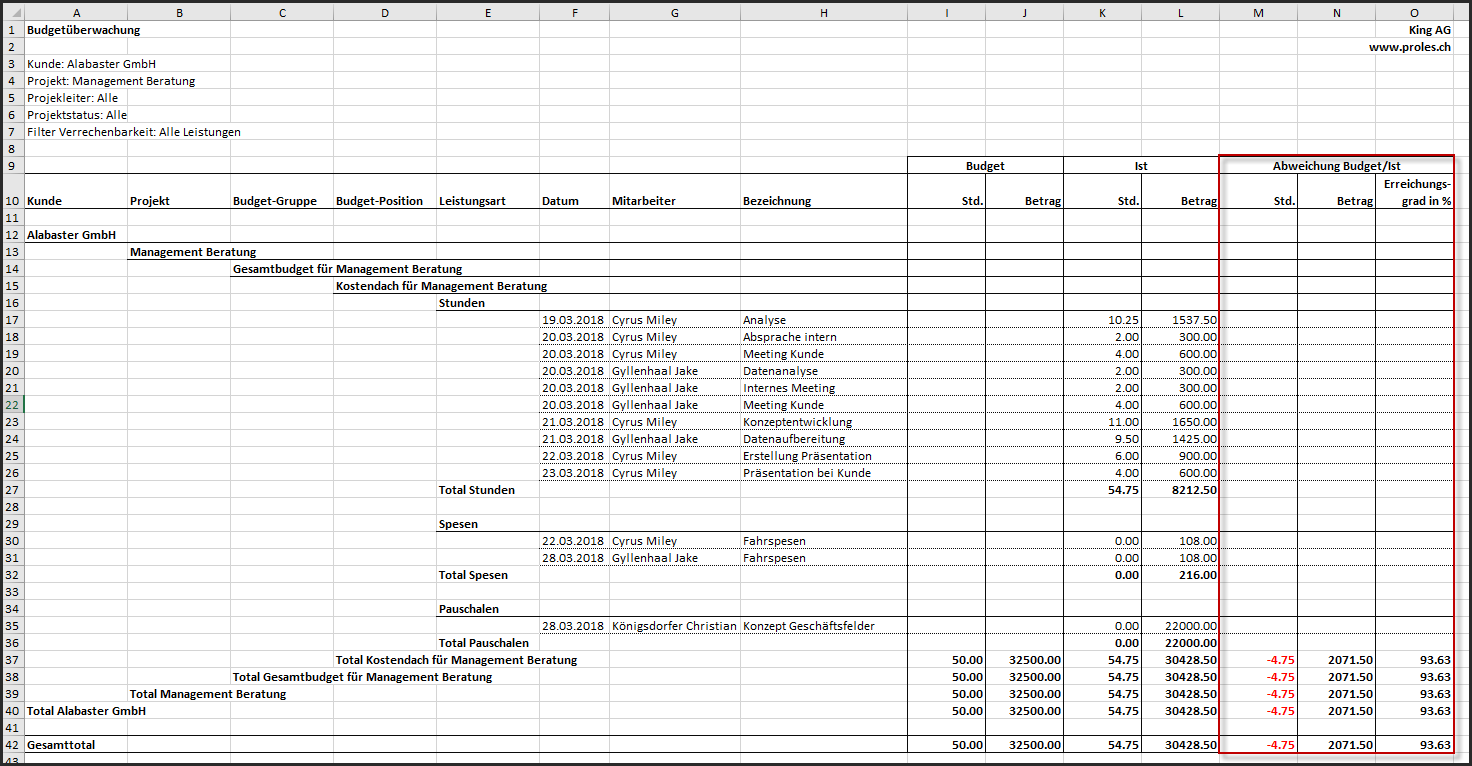
Task: Select the 'Internes Meeting' cell
Action: click(x=788, y=388)
